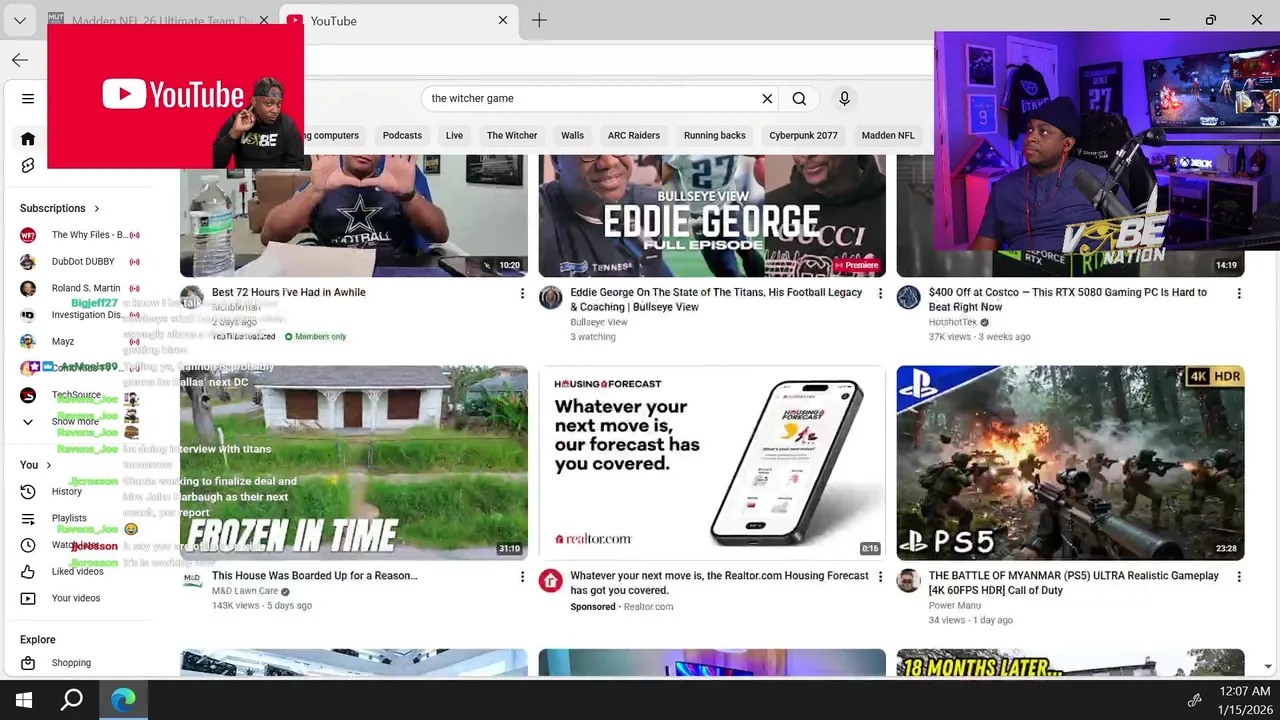This screenshot has height=720, width=1280.
Task: Open TechSource subscription
Action: tap(75, 395)
